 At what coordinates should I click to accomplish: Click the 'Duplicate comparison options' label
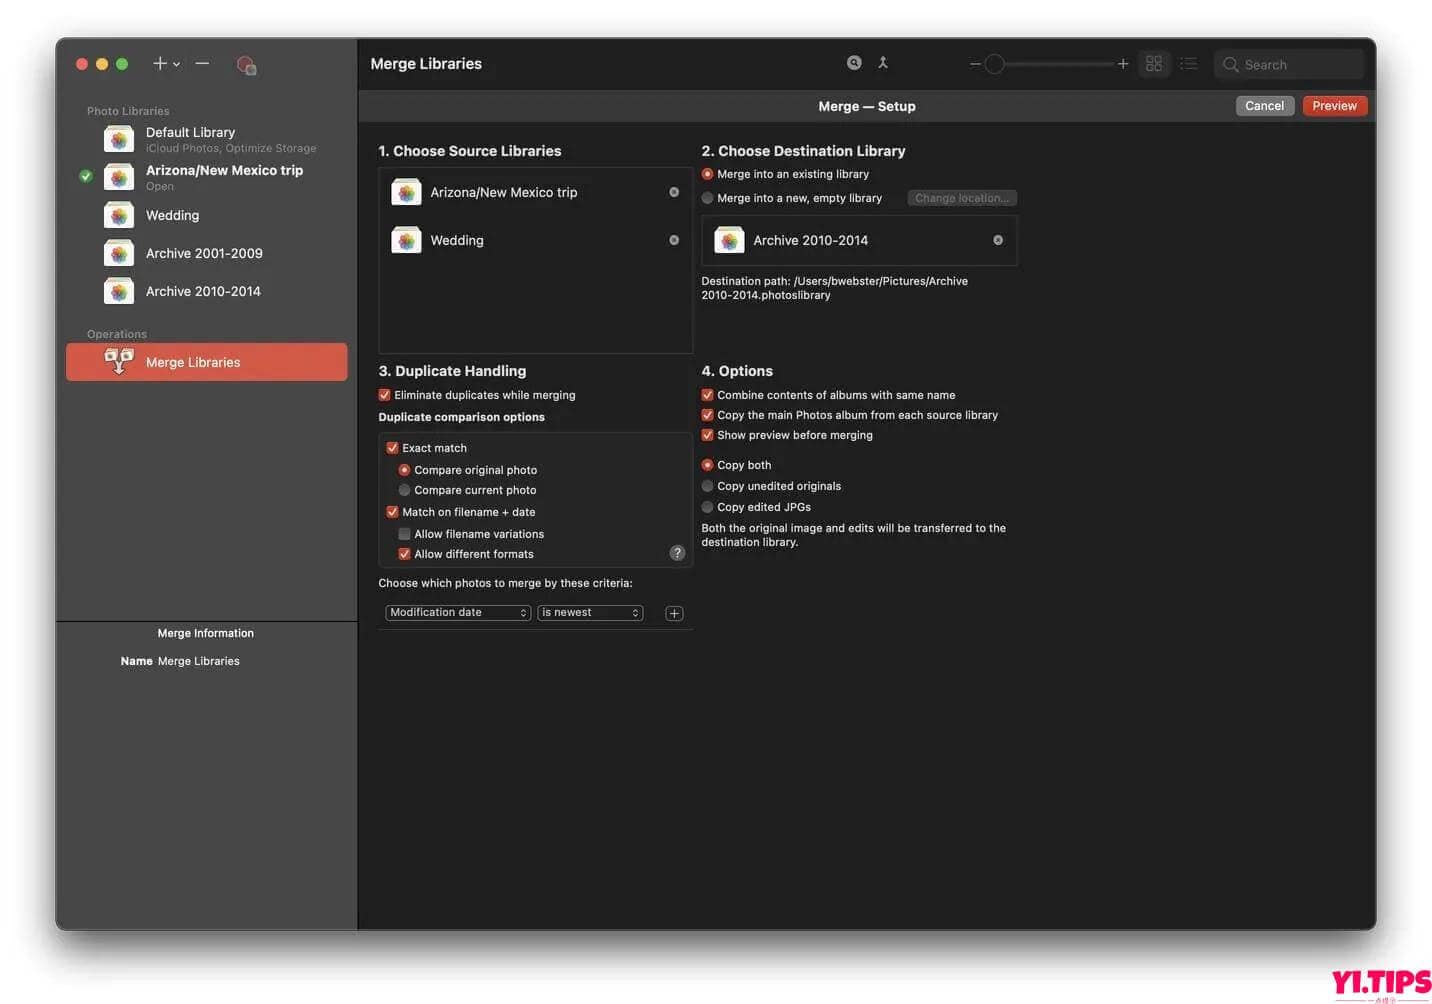click(462, 417)
